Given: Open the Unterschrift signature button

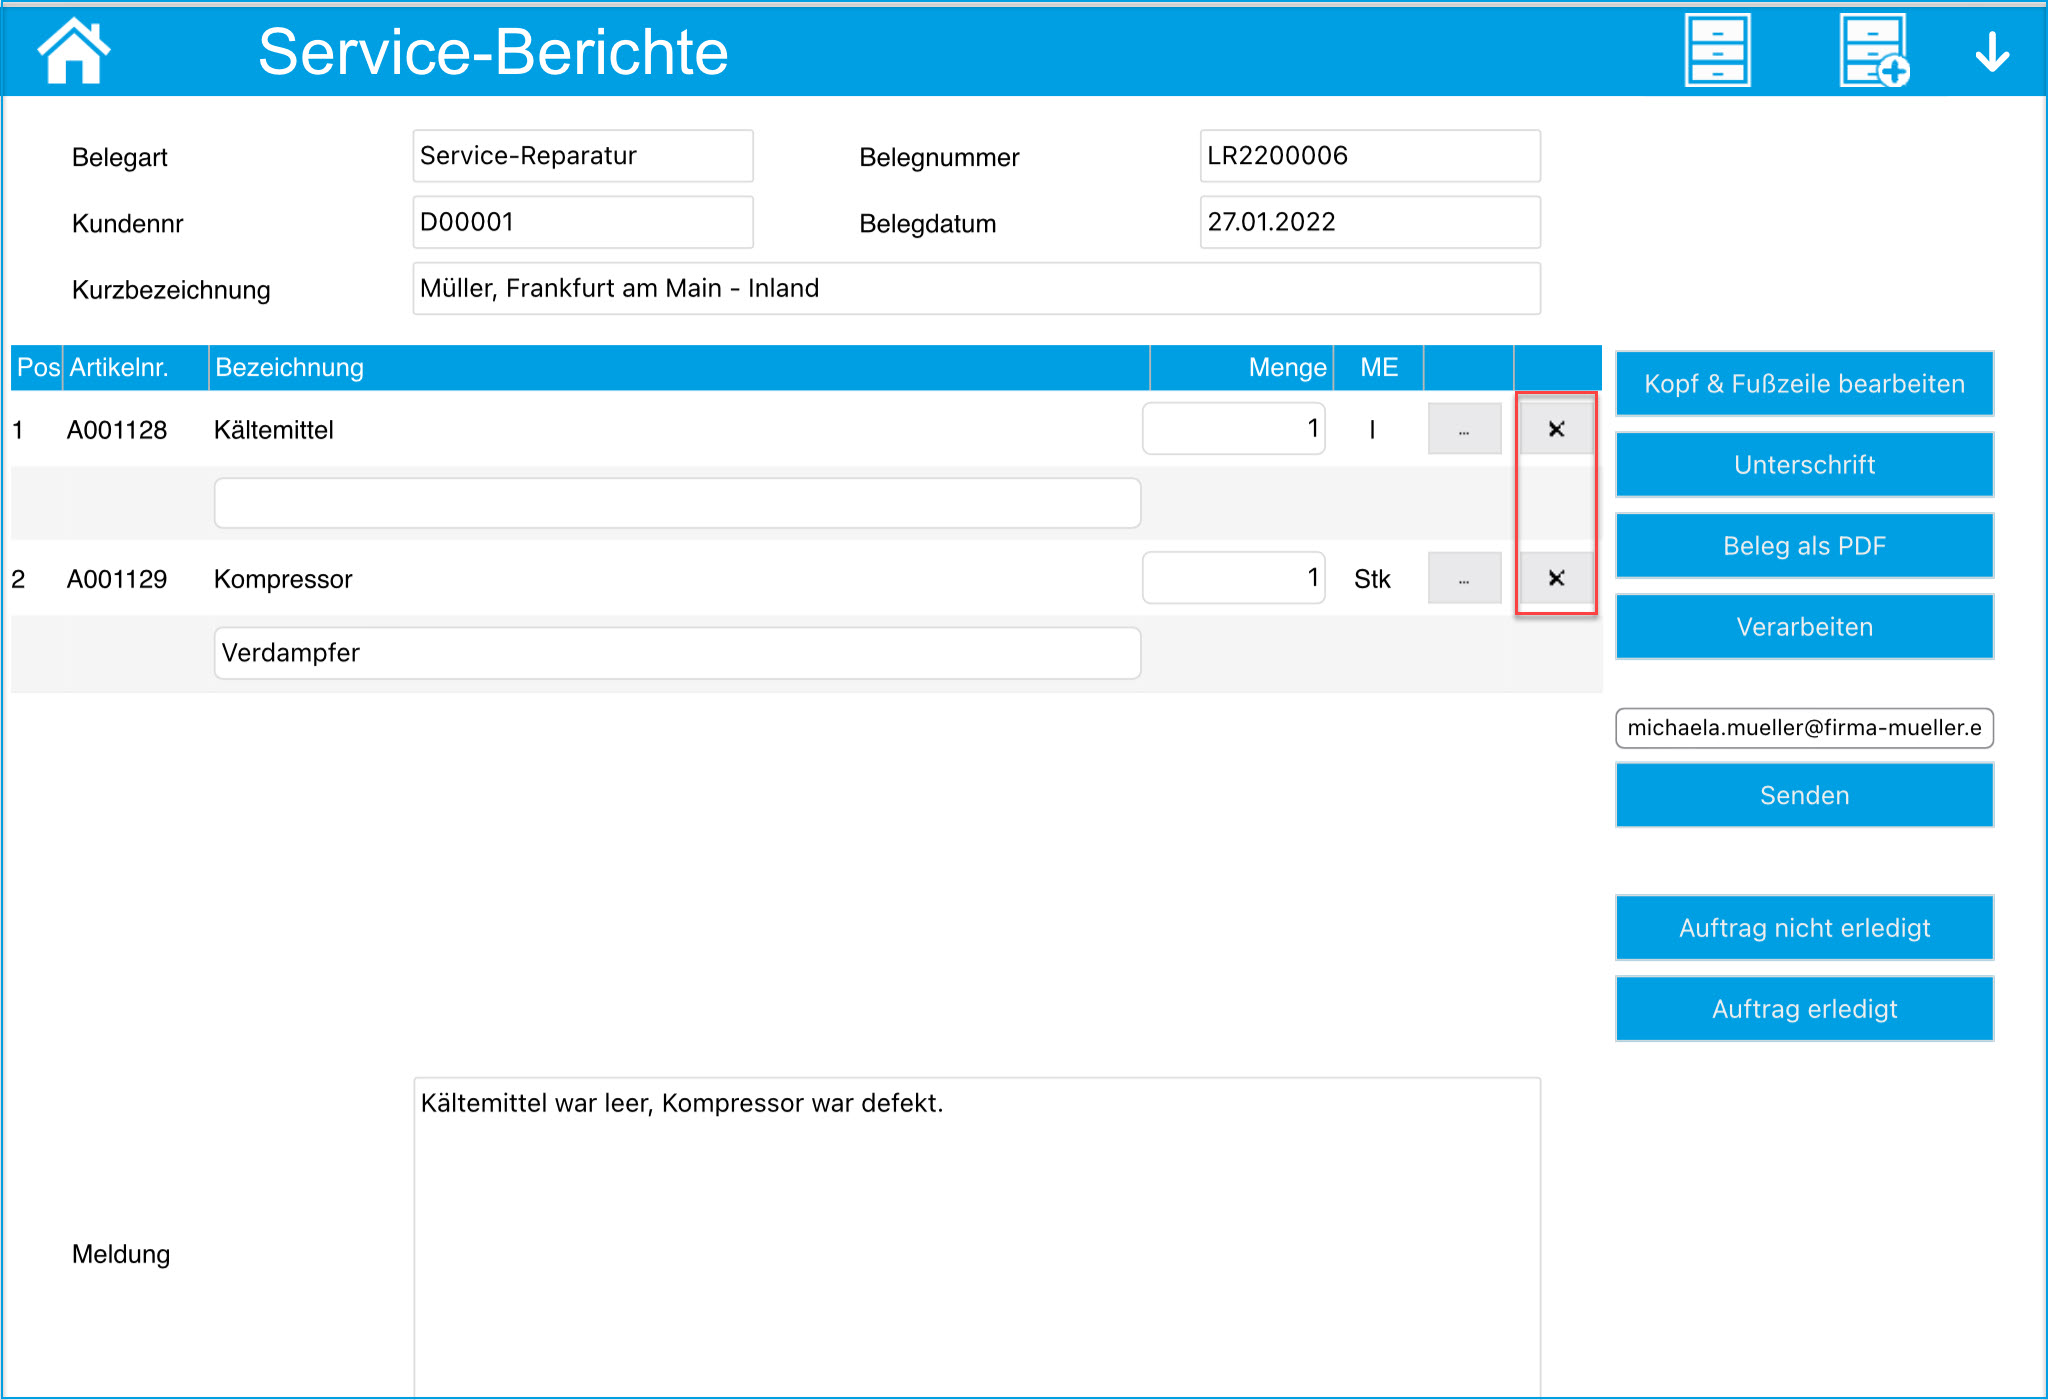Looking at the screenshot, I should [x=1804, y=465].
